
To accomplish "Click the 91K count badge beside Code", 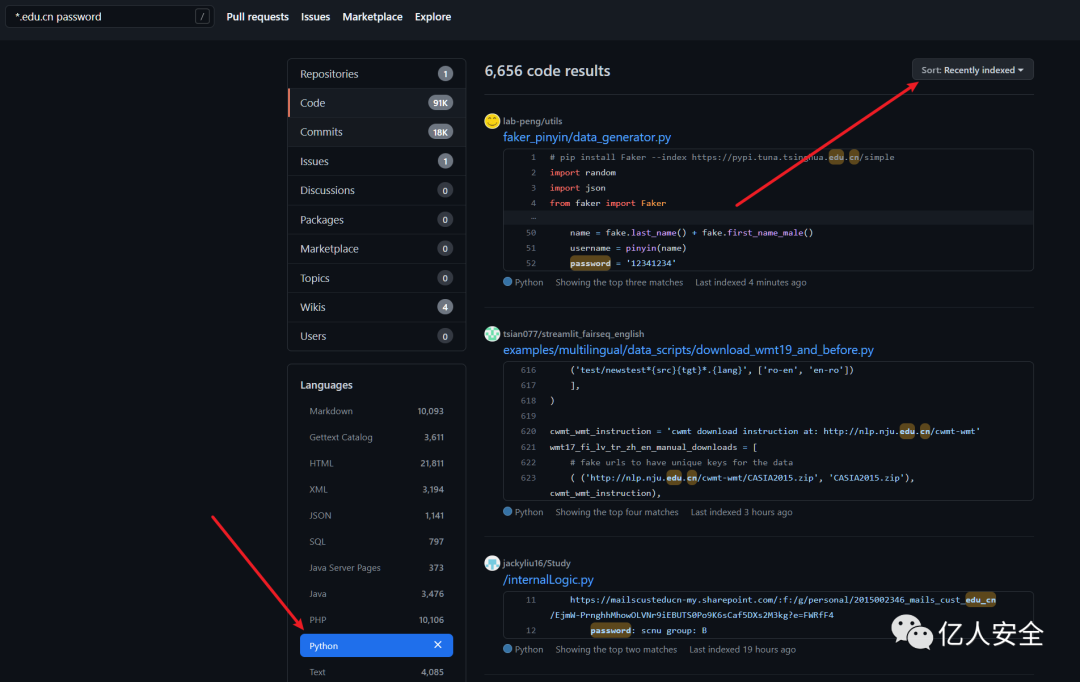I will 440,103.
